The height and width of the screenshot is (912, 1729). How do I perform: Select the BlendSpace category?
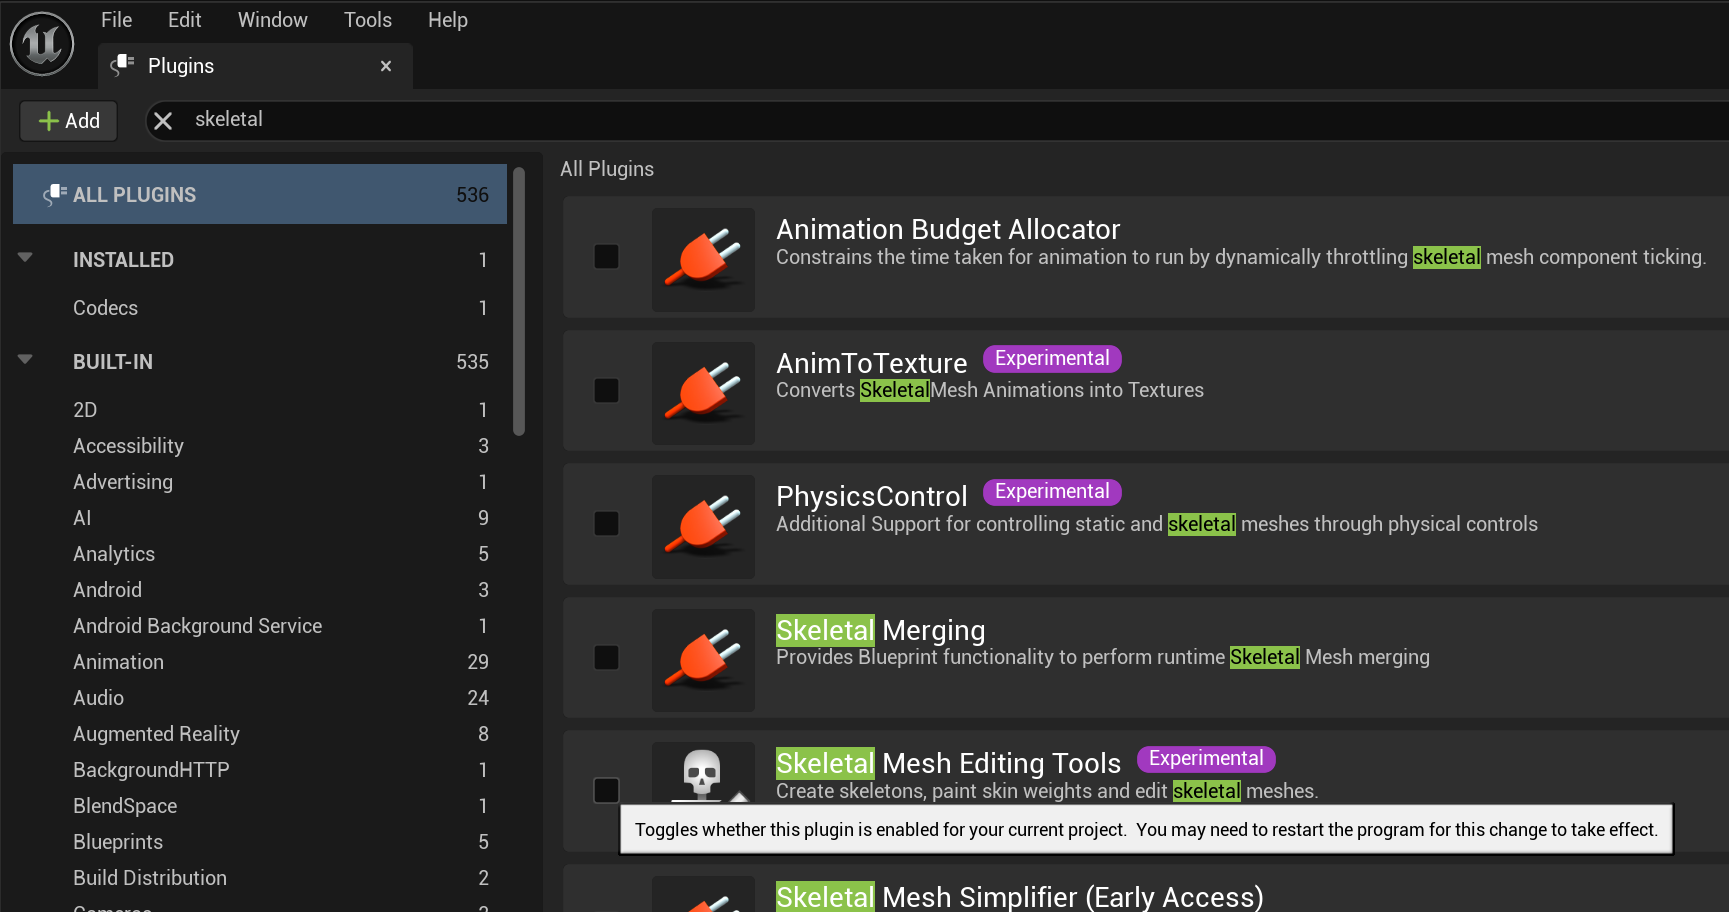pos(260,806)
